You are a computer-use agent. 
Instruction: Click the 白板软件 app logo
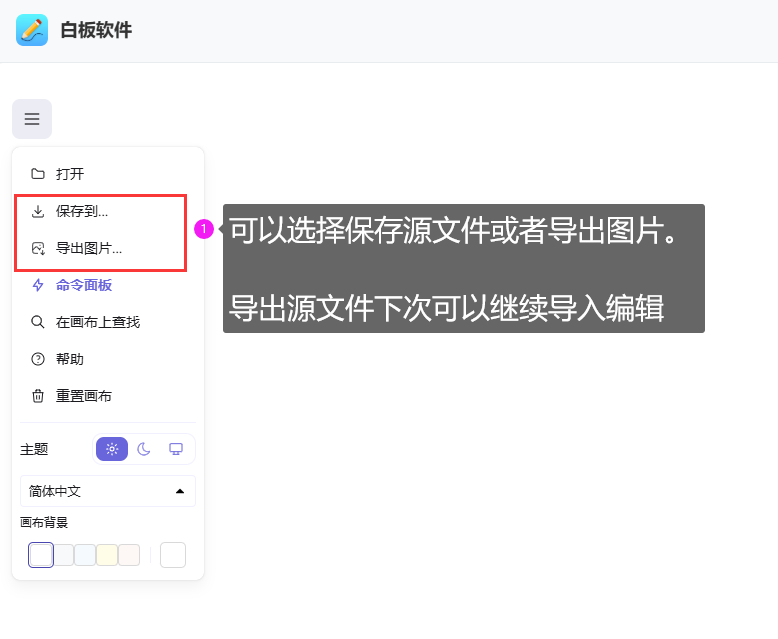coord(32,30)
